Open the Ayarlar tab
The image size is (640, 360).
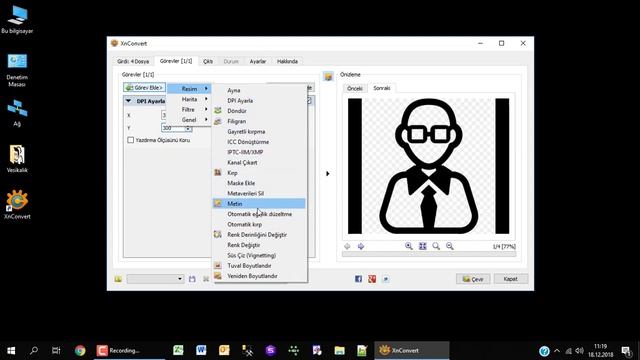258,61
